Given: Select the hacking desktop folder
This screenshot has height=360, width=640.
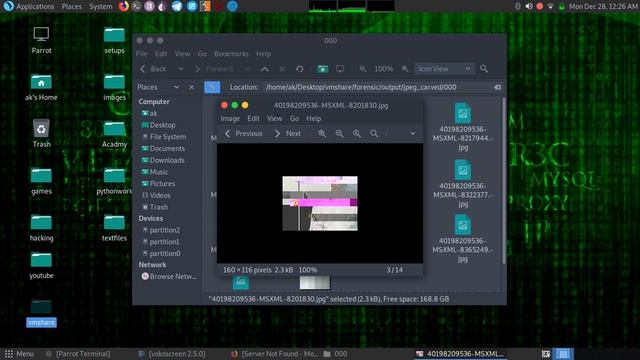Looking at the screenshot, I should tap(41, 228).
